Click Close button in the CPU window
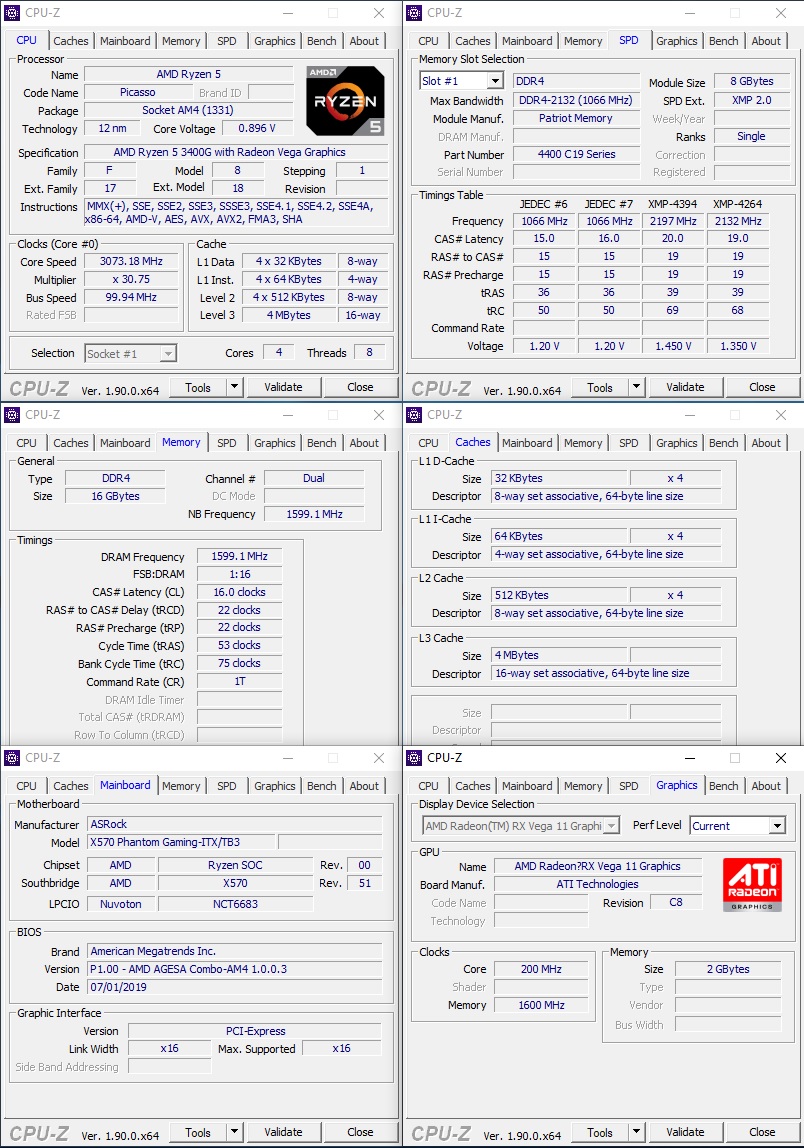This screenshot has height=1148, width=804. pos(360,387)
